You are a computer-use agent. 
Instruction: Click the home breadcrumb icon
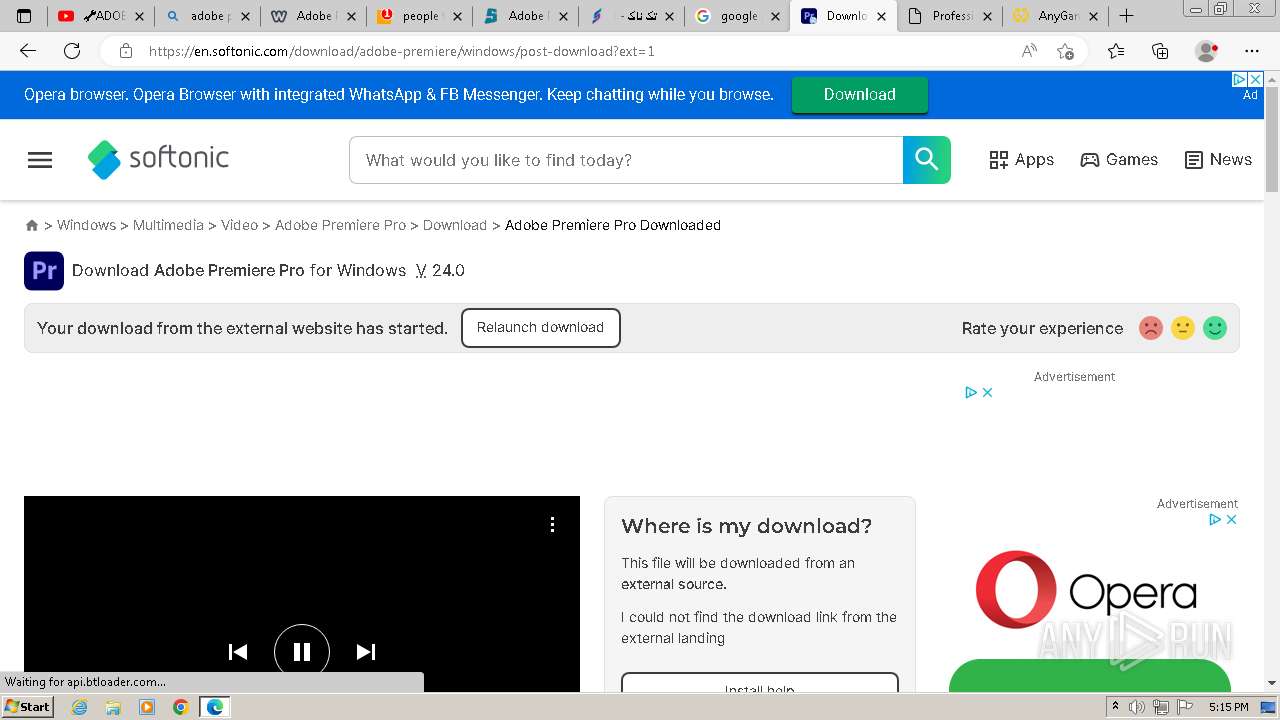pyautogui.click(x=32, y=226)
